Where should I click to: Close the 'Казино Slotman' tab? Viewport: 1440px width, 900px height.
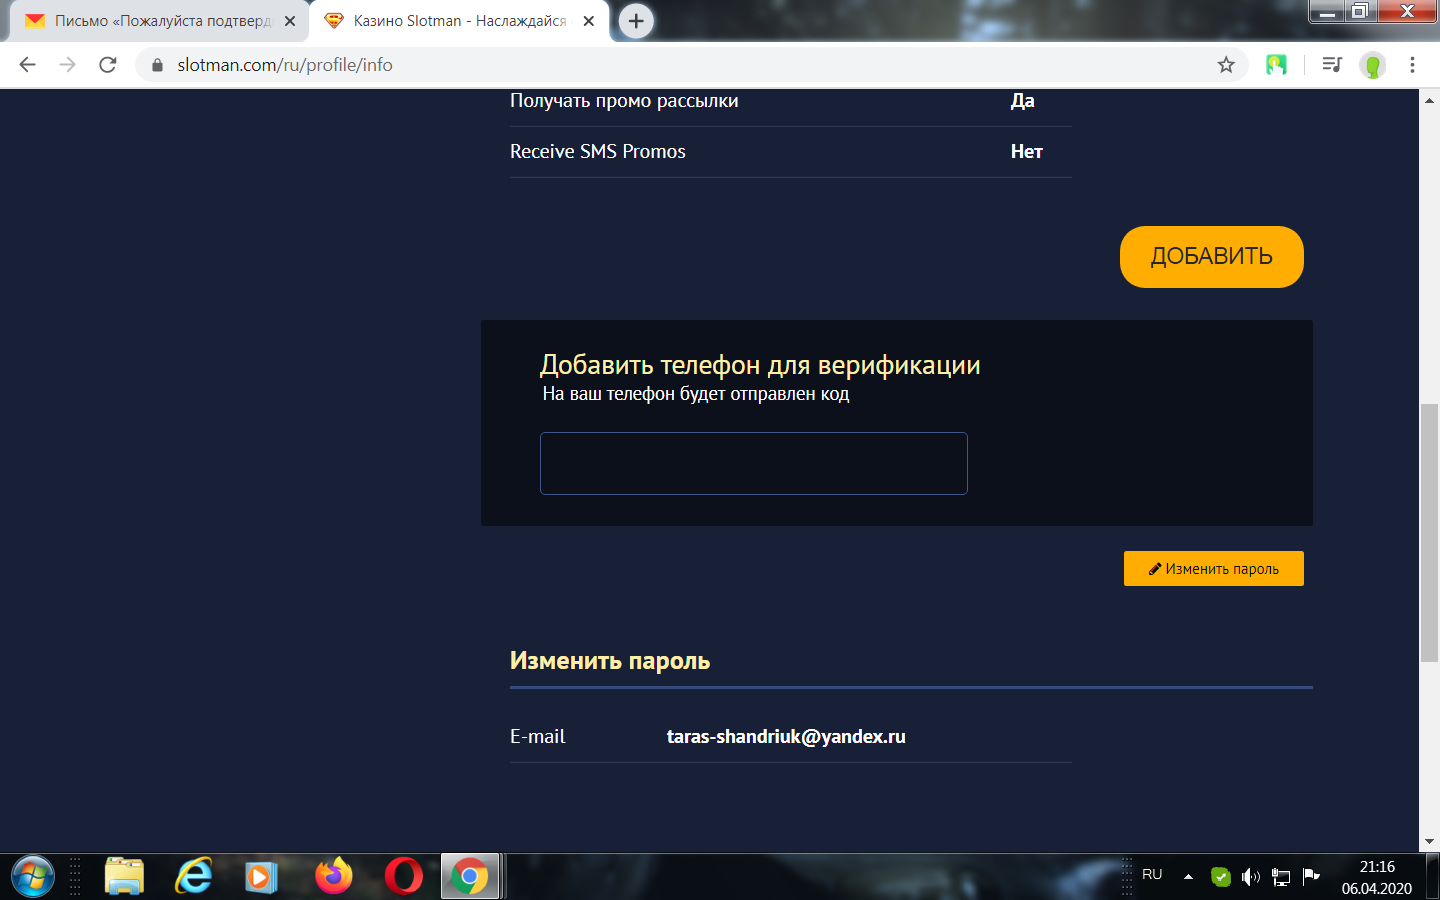click(589, 21)
